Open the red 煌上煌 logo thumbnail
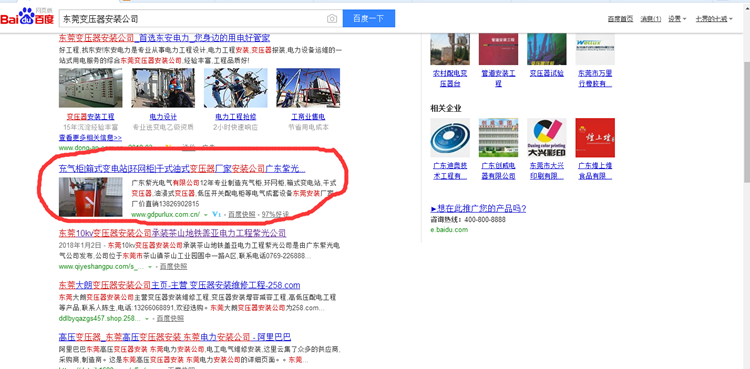Screen dimensions: 750x369 click(595, 138)
